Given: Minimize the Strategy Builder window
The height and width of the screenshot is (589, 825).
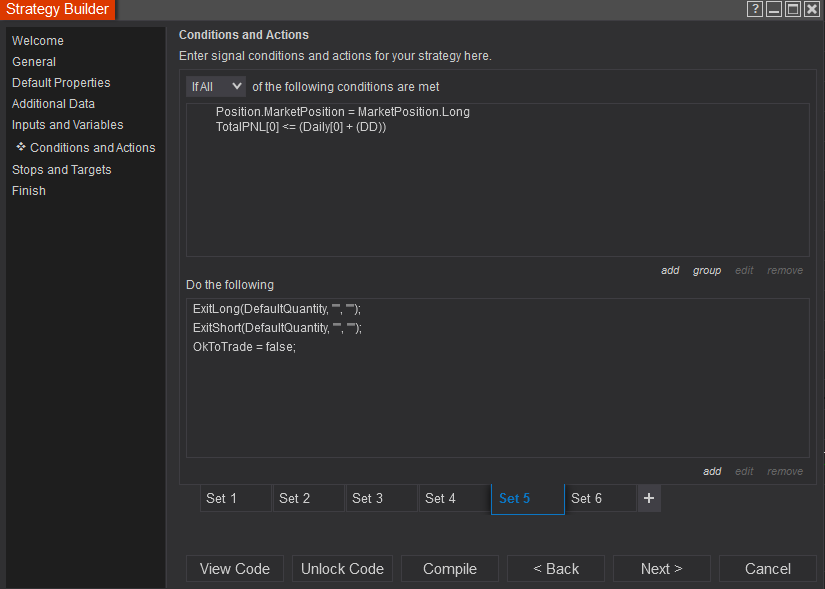Looking at the screenshot, I should 774,9.
